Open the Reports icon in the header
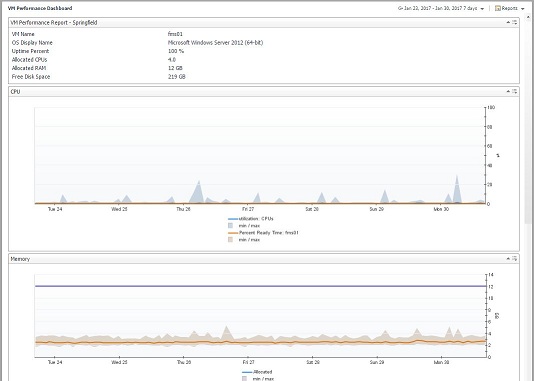The width and height of the screenshot is (534, 381). tap(498, 8)
